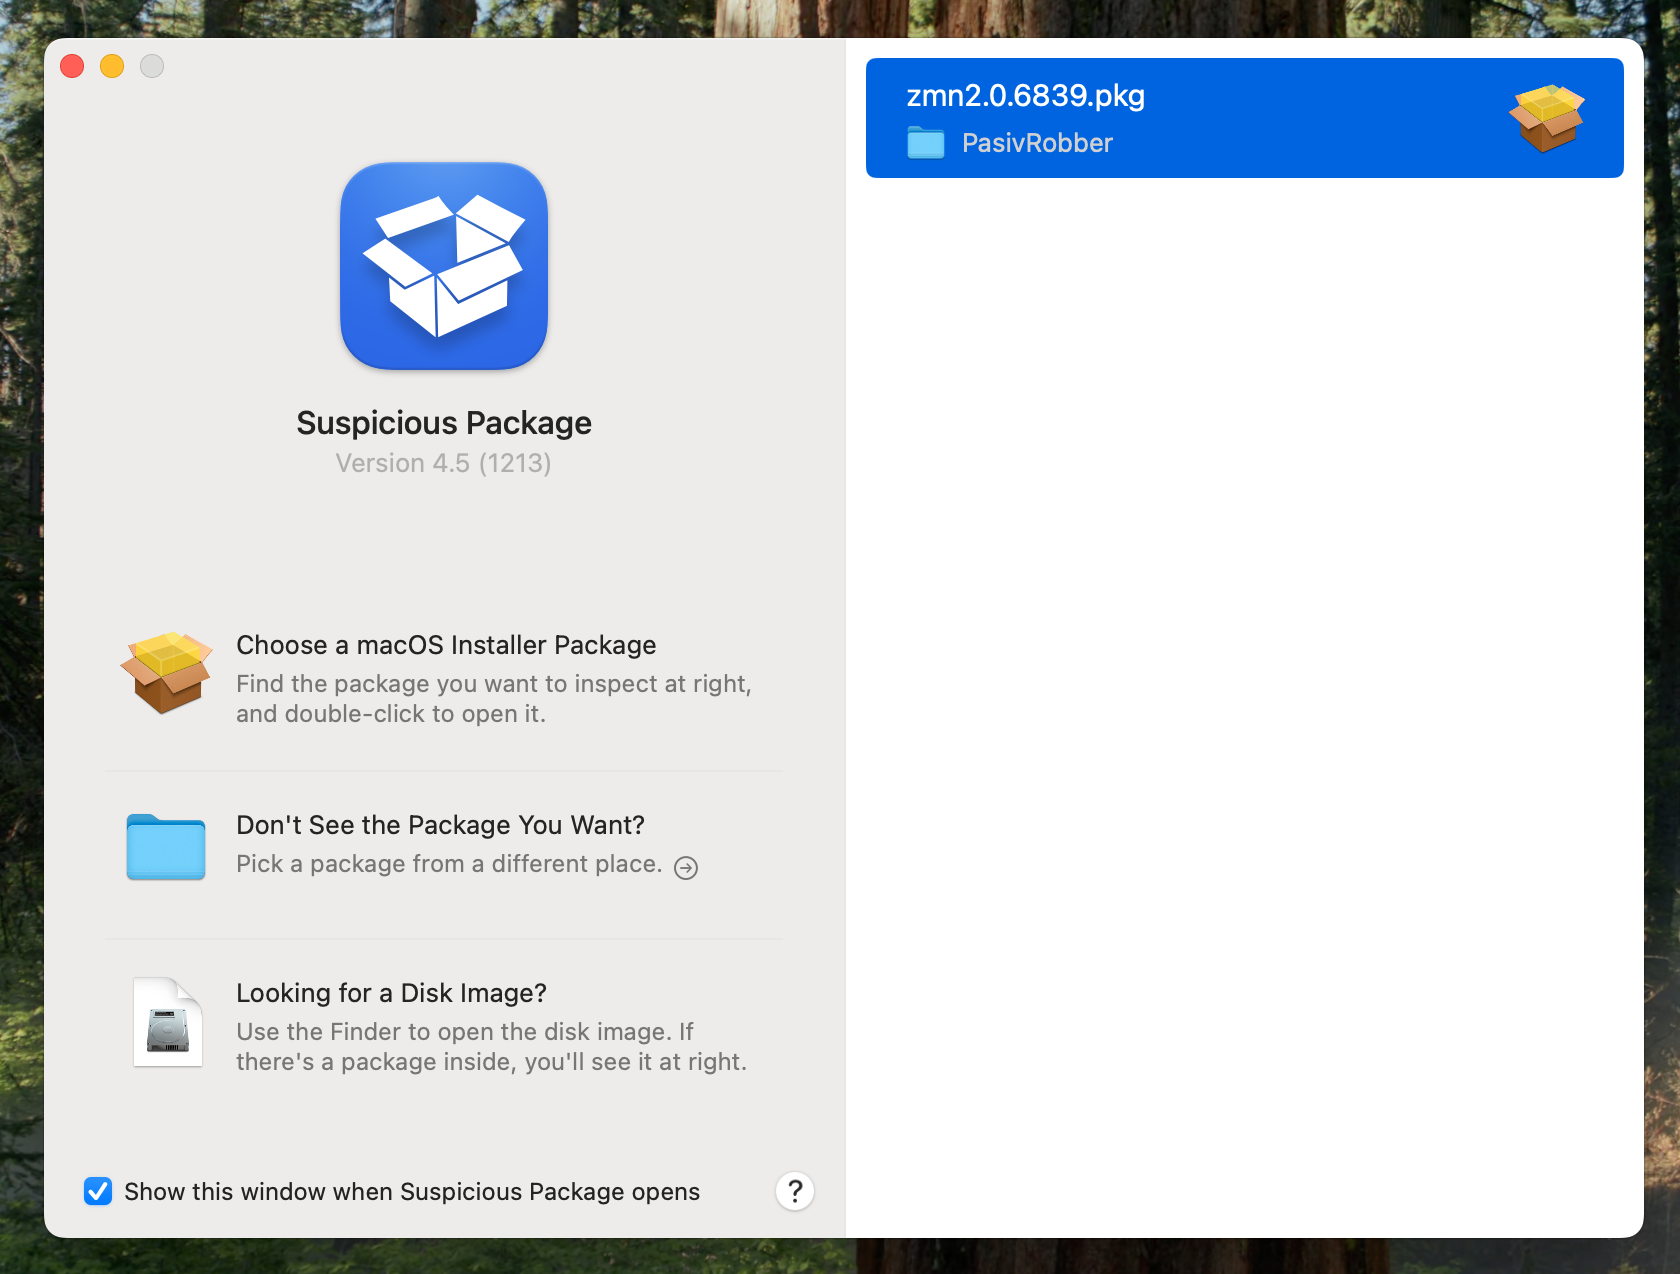Click the disk image document icon
Image resolution: width=1680 pixels, height=1274 pixels.
tap(167, 1022)
